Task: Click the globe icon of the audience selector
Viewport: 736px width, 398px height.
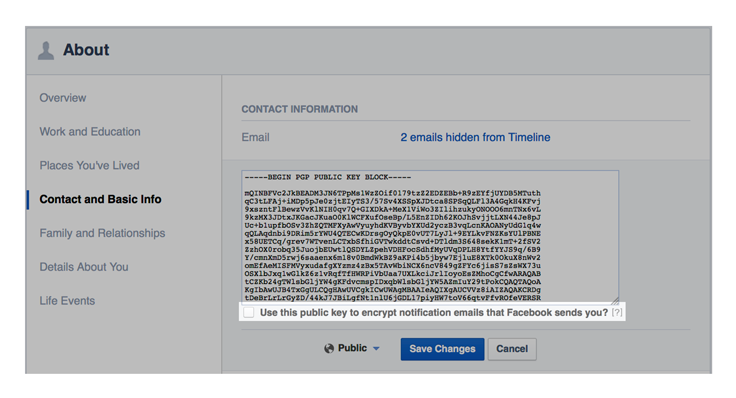Action: pyautogui.click(x=329, y=348)
